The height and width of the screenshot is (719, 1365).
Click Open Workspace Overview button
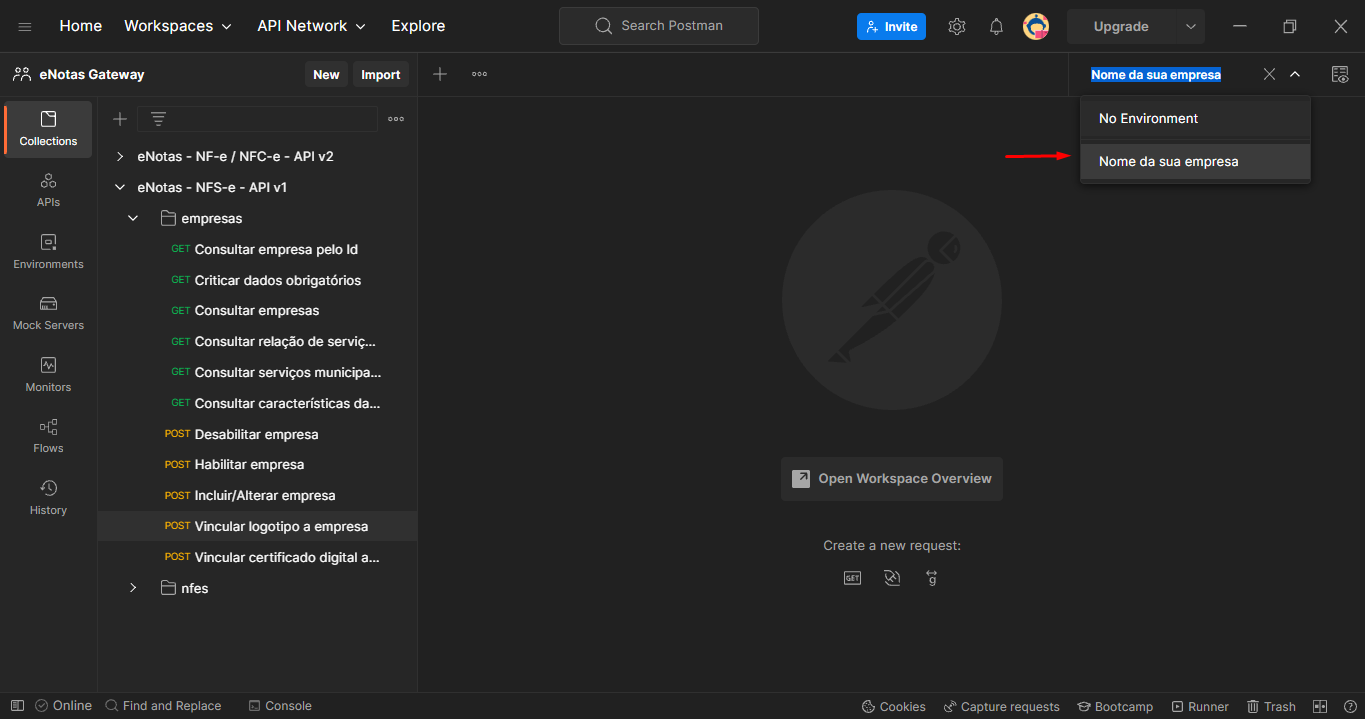[892, 479]
